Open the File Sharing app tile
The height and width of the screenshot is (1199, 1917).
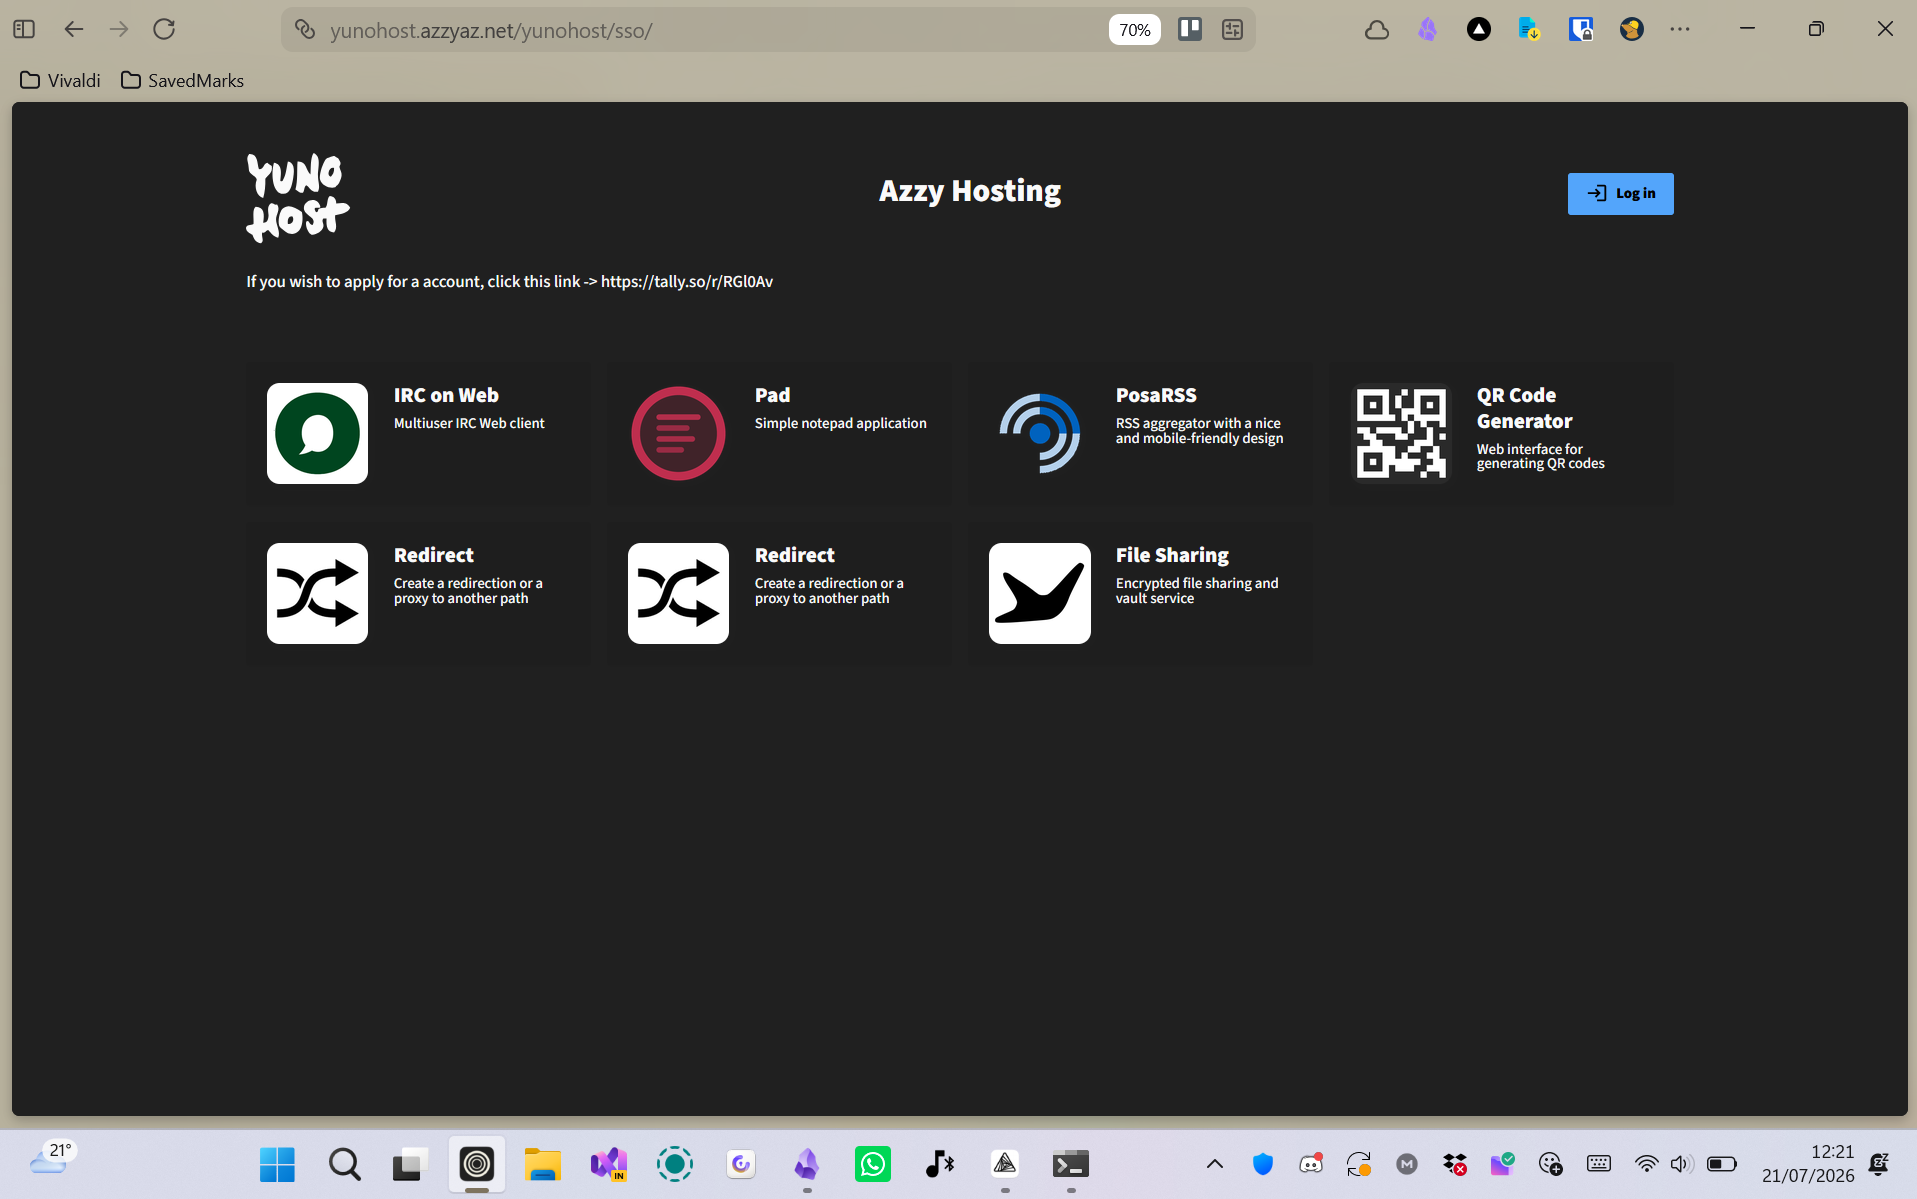click(x=1140, y=593)
